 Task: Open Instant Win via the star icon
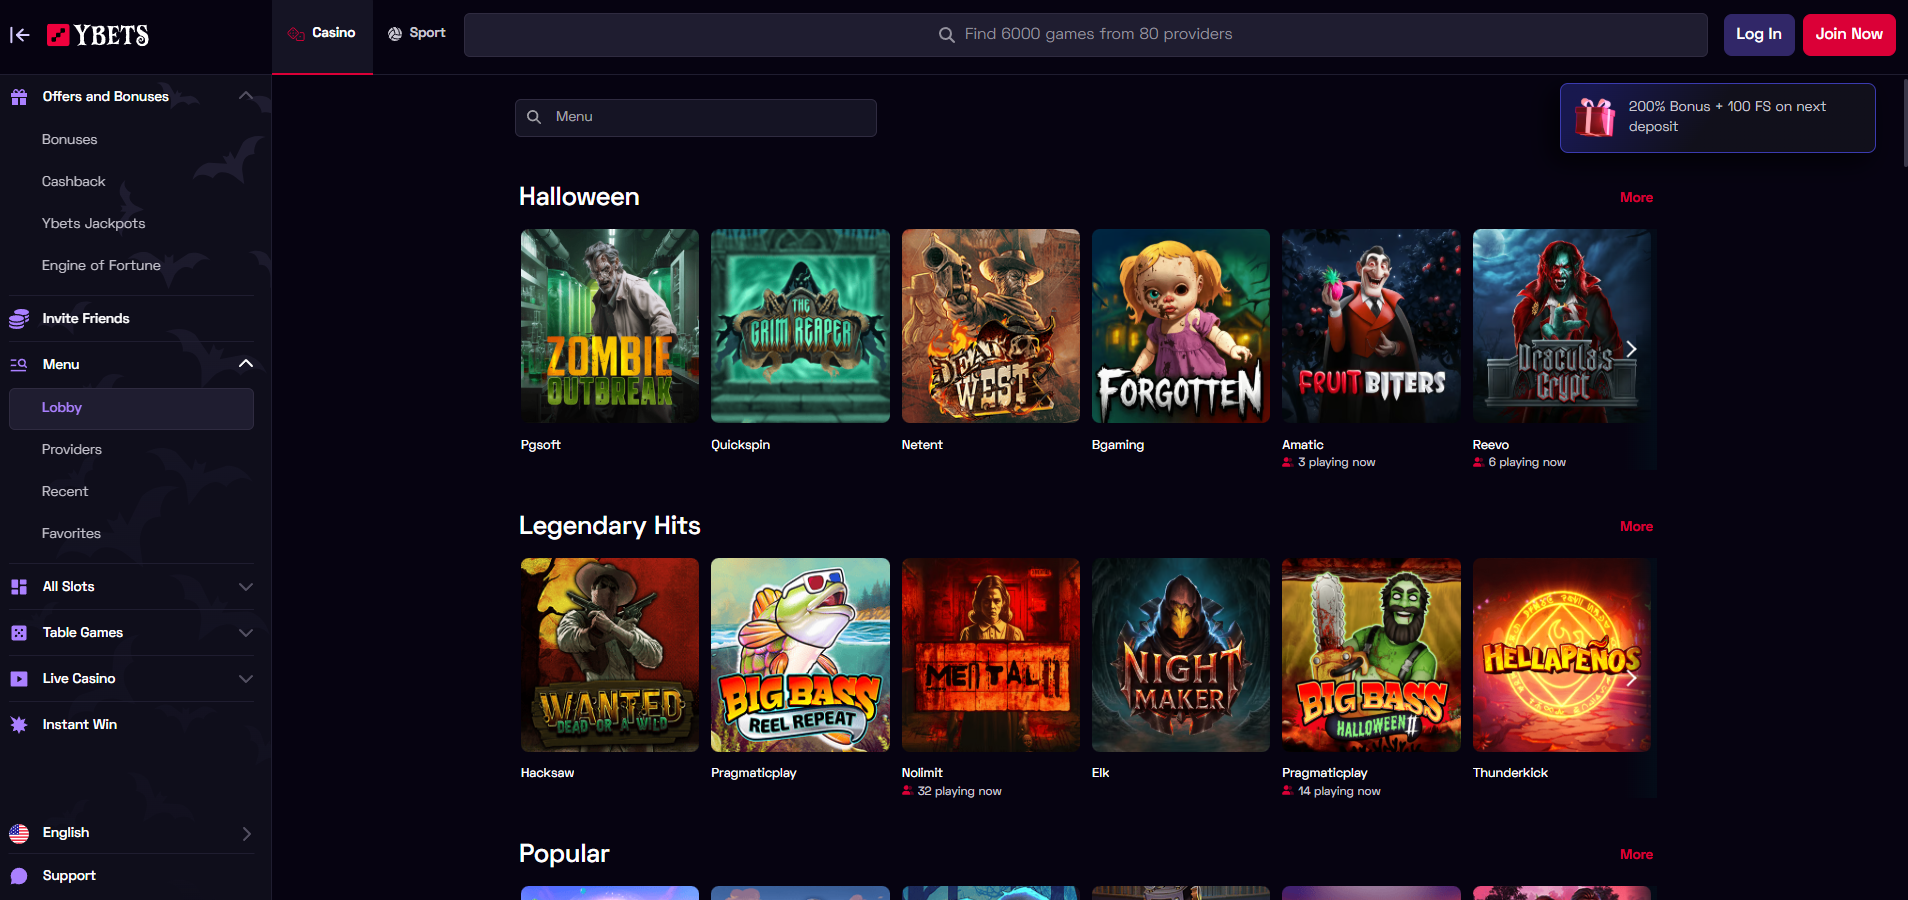click(x=19, y=724)
